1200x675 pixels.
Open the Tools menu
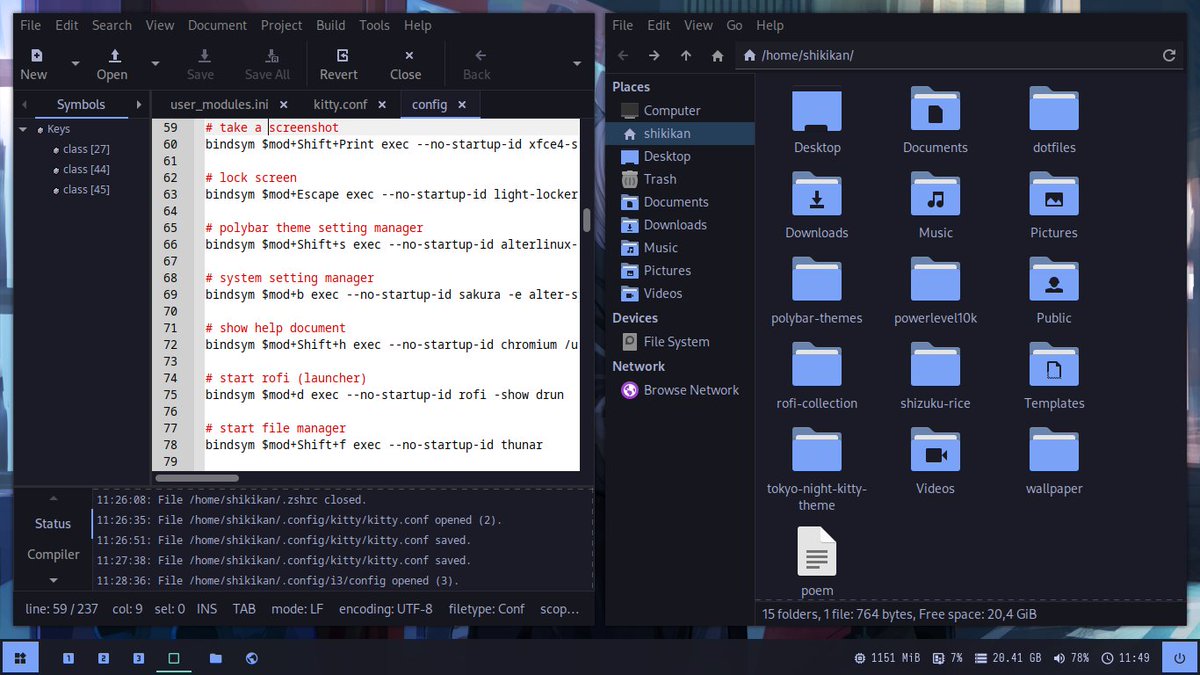coord(375,25)
